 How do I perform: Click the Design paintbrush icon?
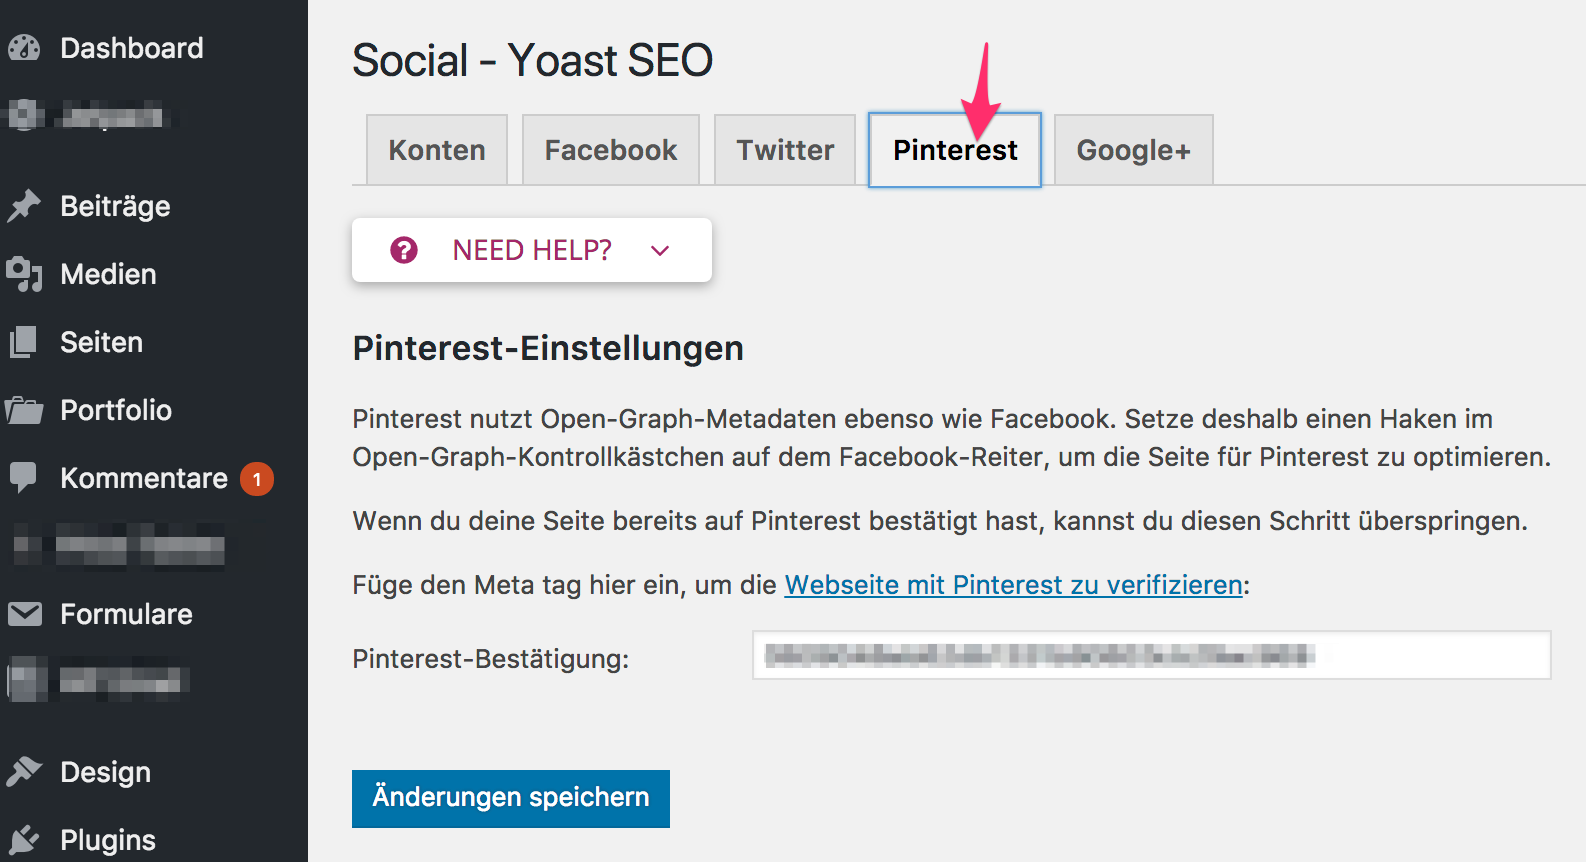click(24, 772)
